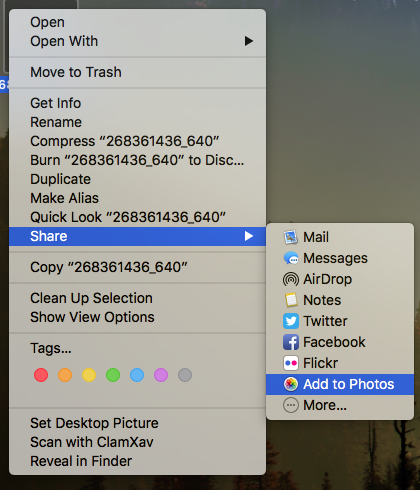Select Clean Up Selection

coord(137,298)
